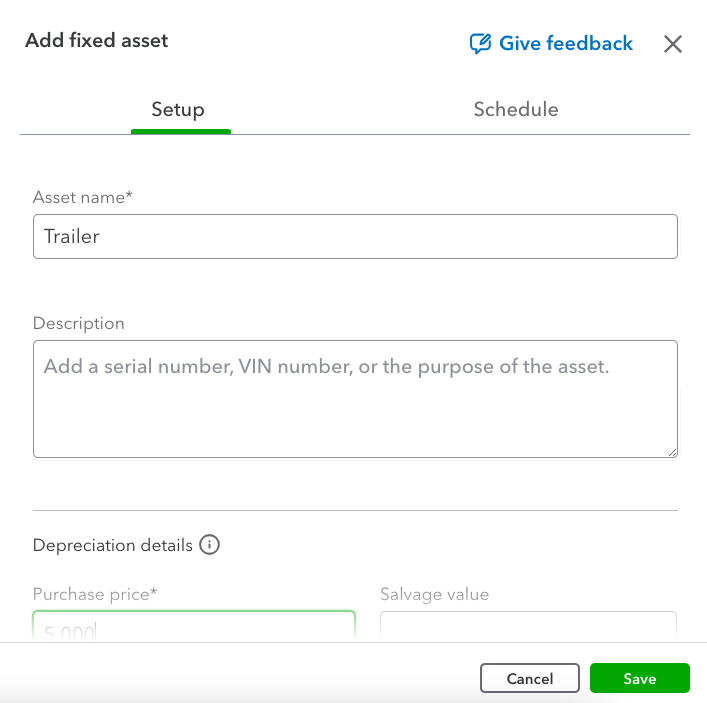
Task: Select the Salvage value input field
Action: [x=528, y=627]
